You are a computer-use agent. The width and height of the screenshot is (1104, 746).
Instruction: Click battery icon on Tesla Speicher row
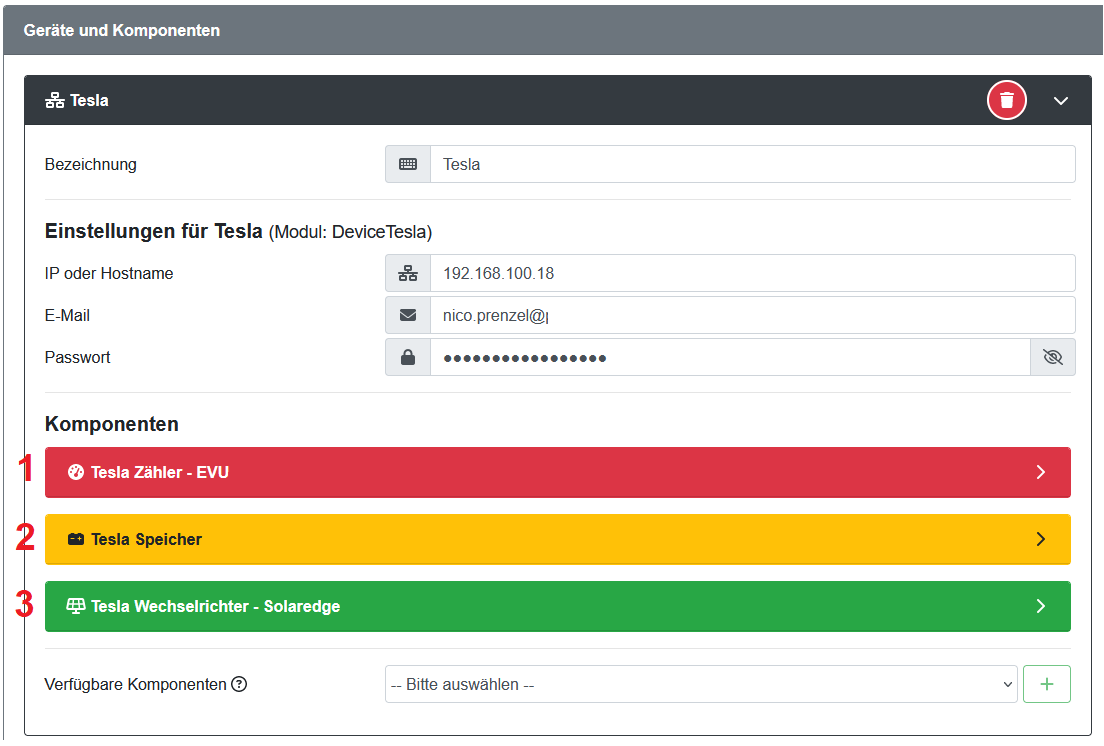click(x=75, y=539)
